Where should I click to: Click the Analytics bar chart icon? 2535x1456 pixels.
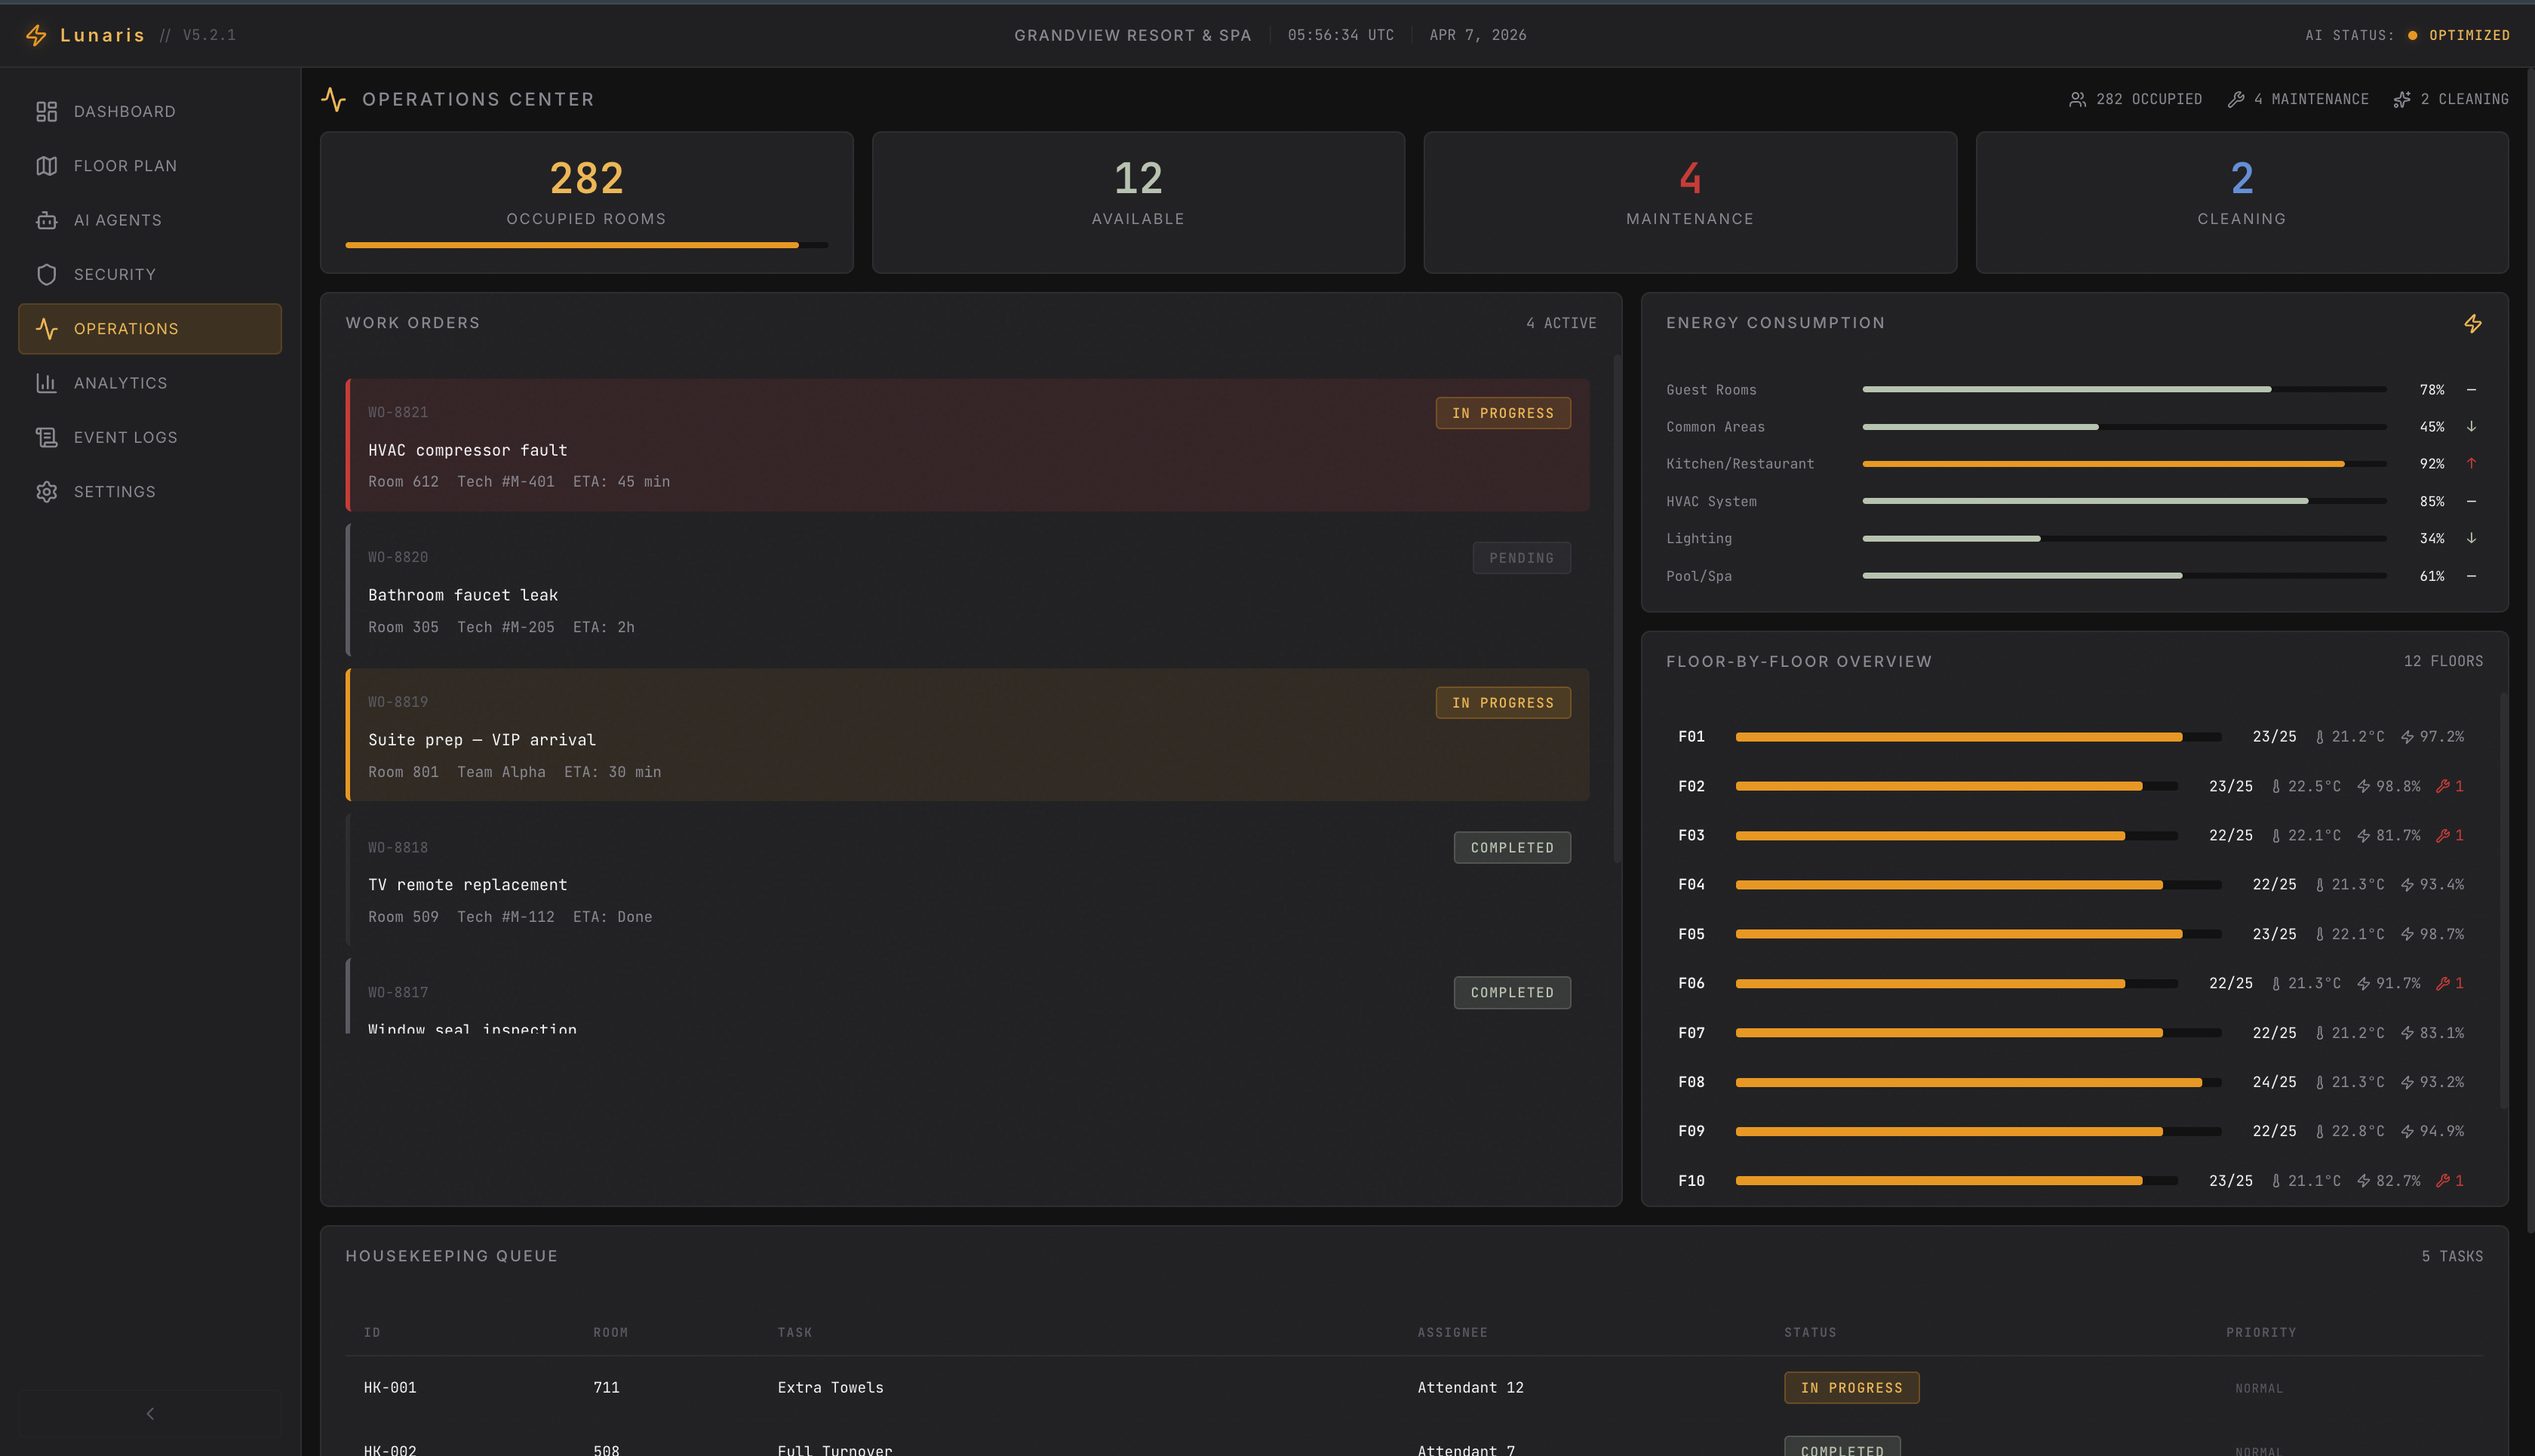point(46,383)
